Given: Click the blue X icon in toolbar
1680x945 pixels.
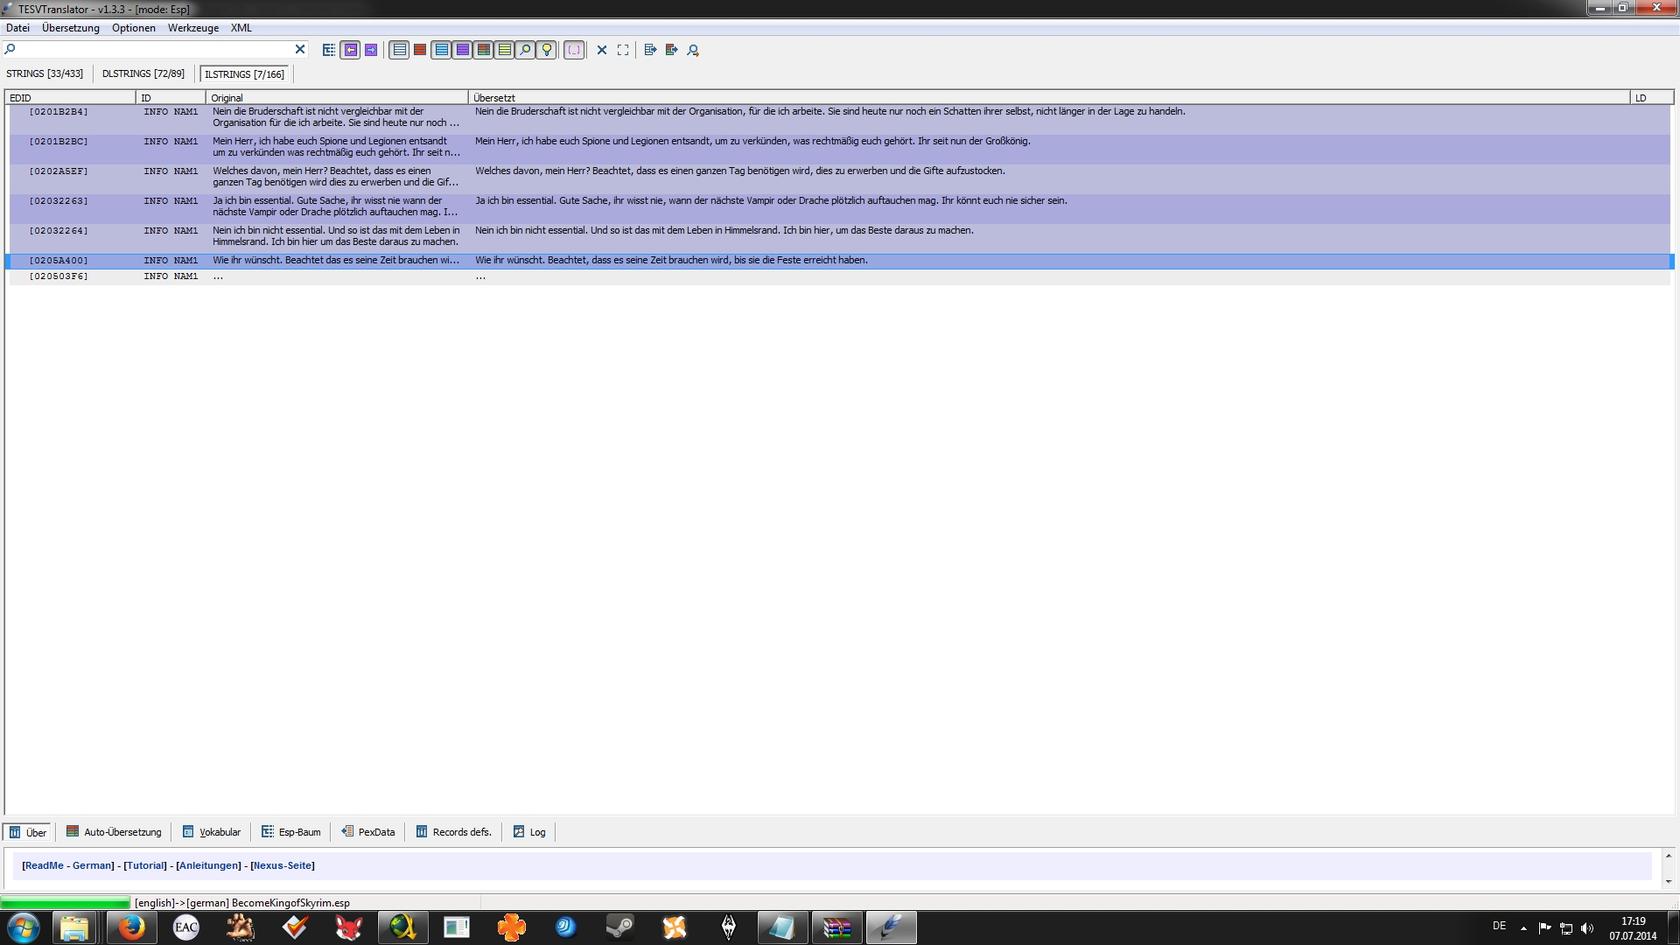Looking at the screenshot, I should click(602, 50).
